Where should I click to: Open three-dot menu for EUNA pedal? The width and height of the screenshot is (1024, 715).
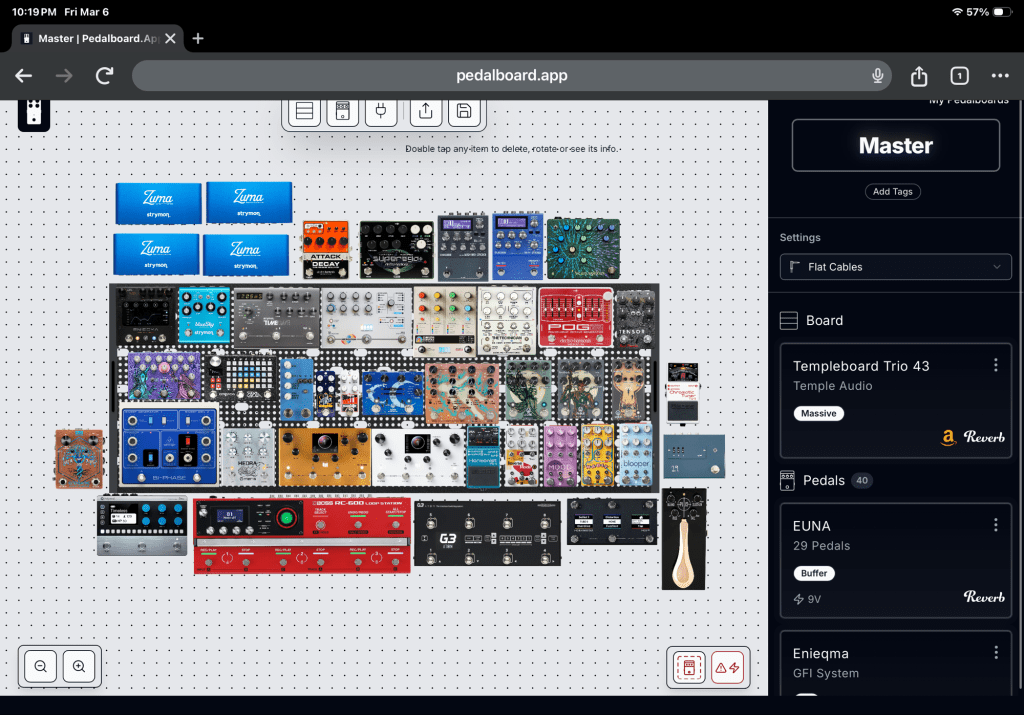[x=995, y=525]
